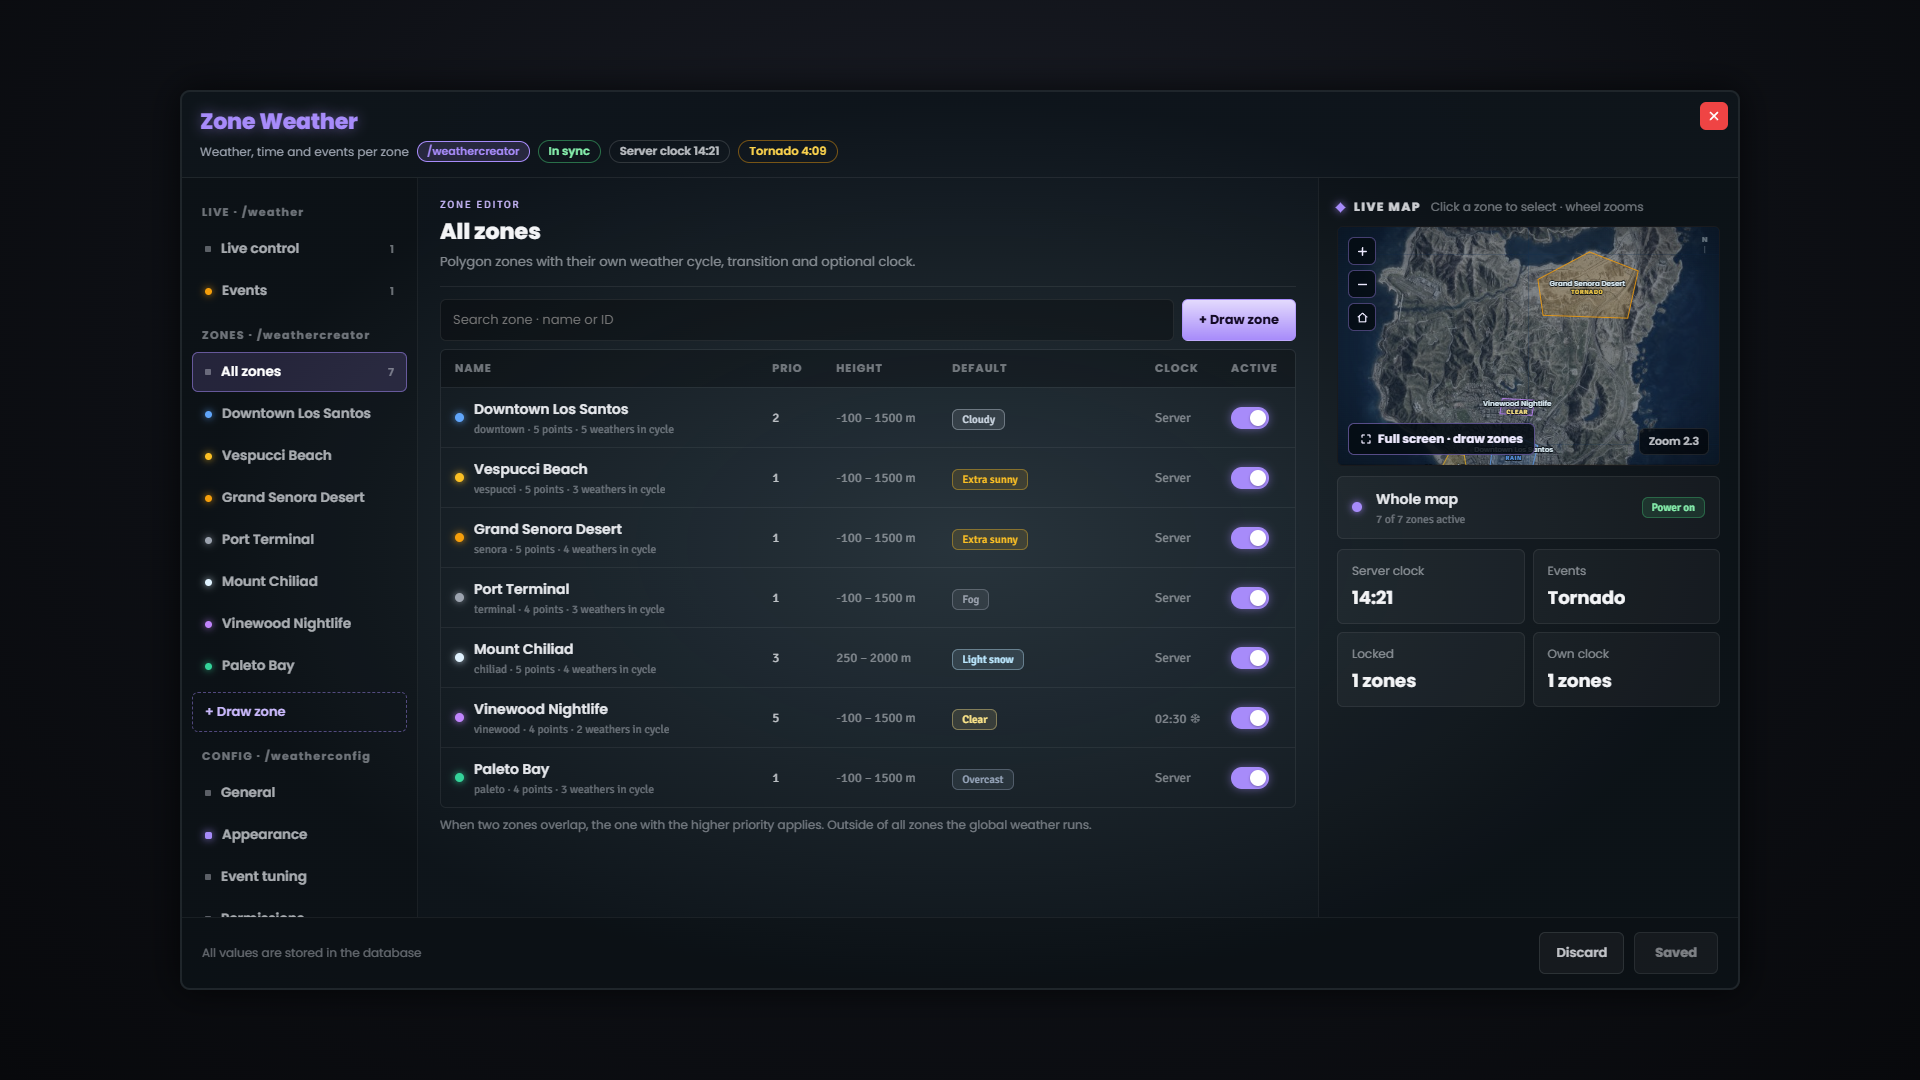Image resolution: width=1920 pixels, height=1080 pixels.
Task: Click the Power on badge
Action: click(1673, 508)
